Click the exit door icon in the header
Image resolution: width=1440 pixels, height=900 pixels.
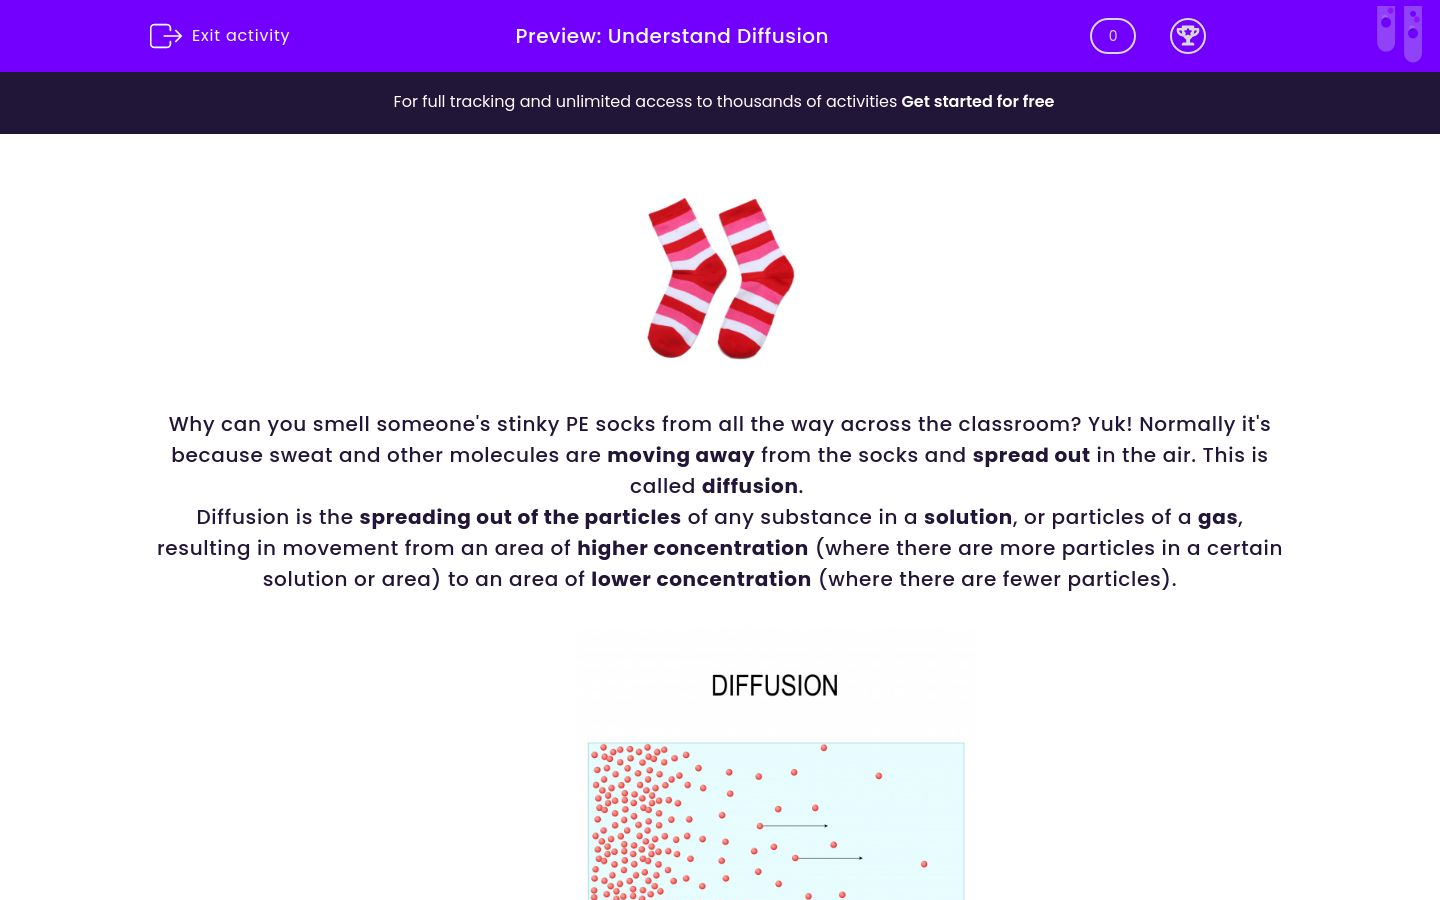tap(166, 35)
